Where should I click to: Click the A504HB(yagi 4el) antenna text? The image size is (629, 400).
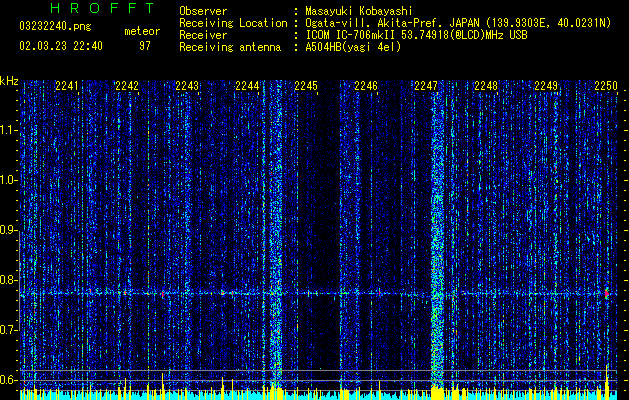(x=353, y=47)
